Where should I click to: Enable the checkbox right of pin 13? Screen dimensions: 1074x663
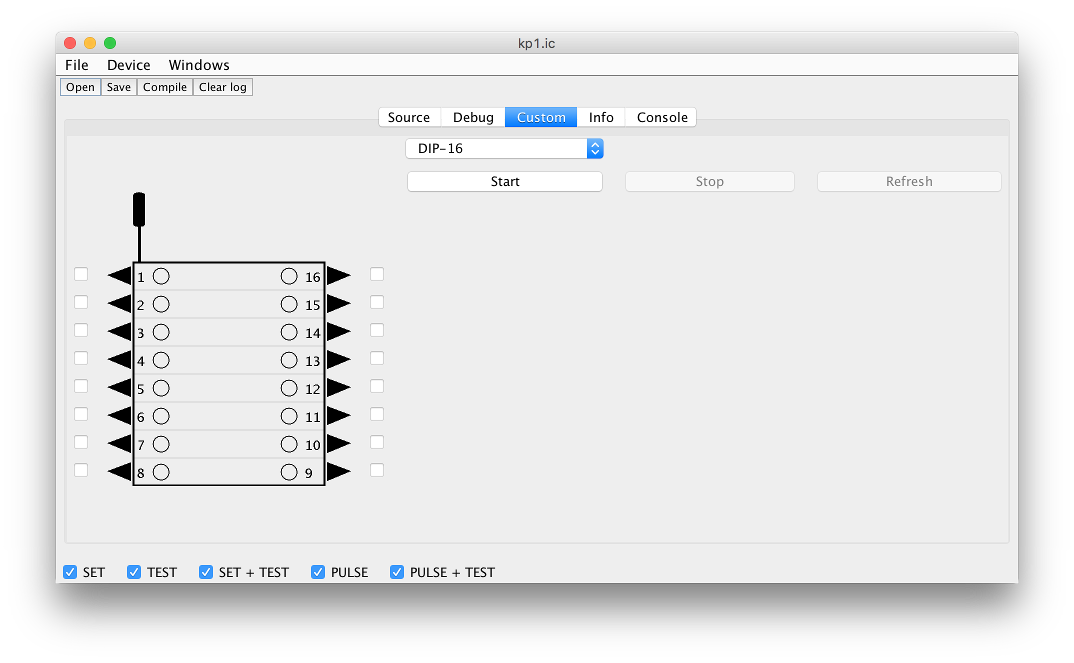pyautogui.click(x=377, y=358)
